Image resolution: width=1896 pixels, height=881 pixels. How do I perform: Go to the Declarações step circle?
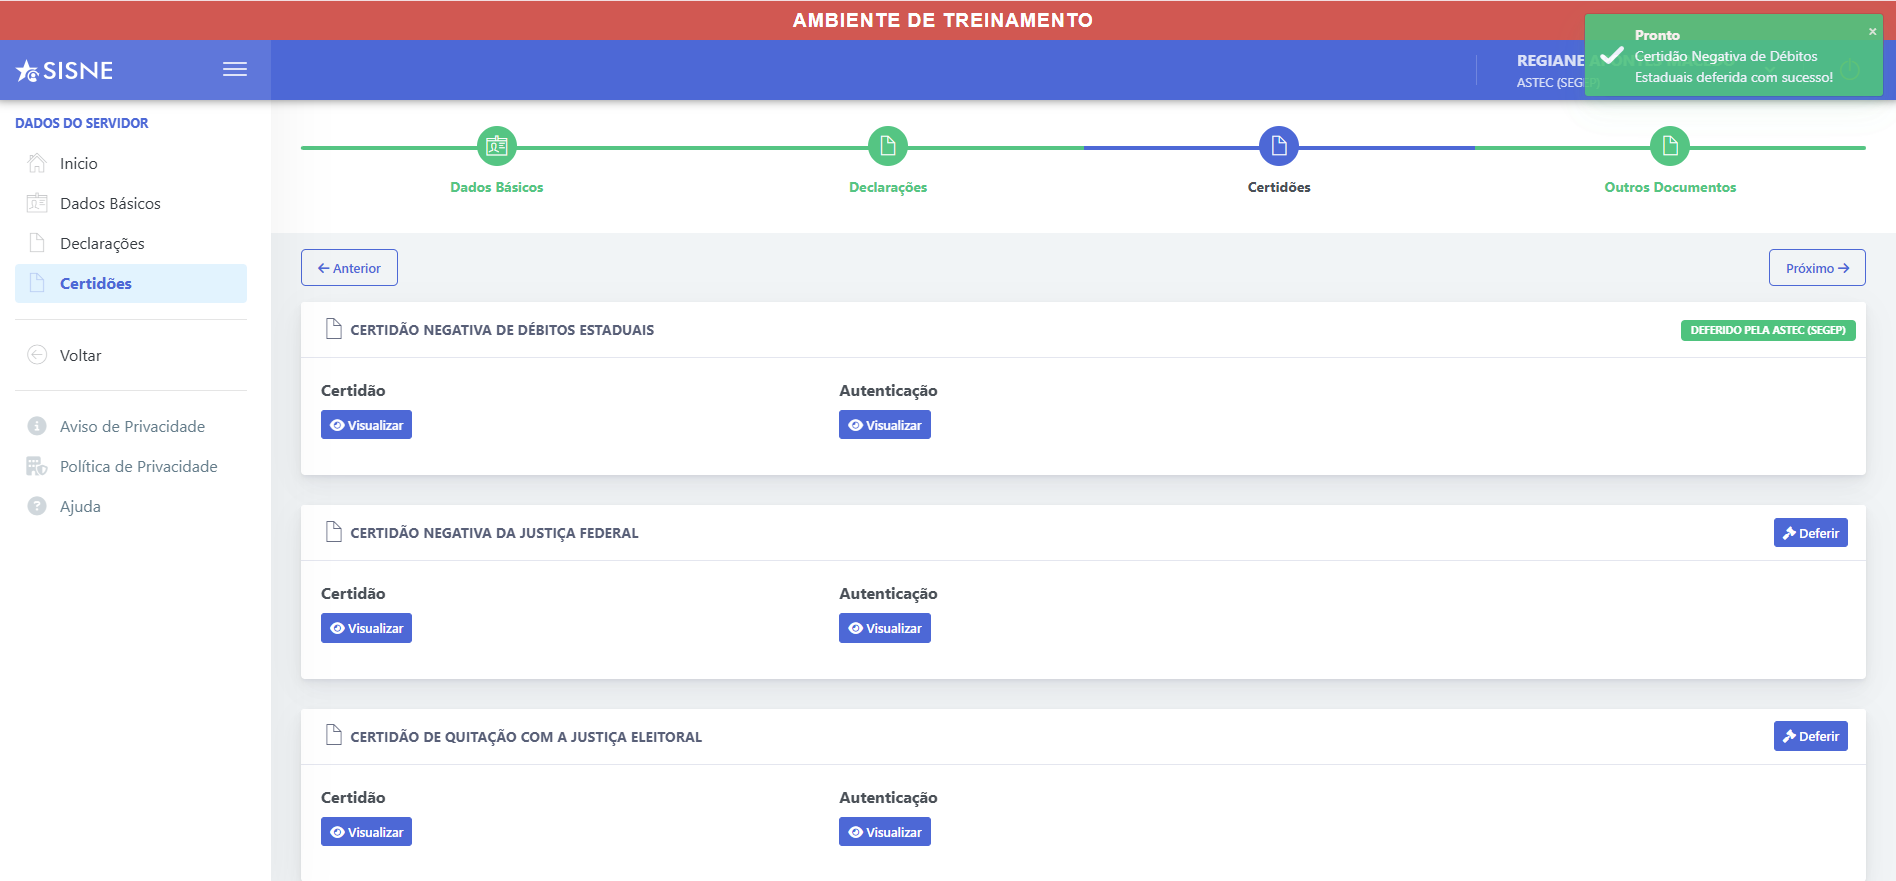[888, 147]
